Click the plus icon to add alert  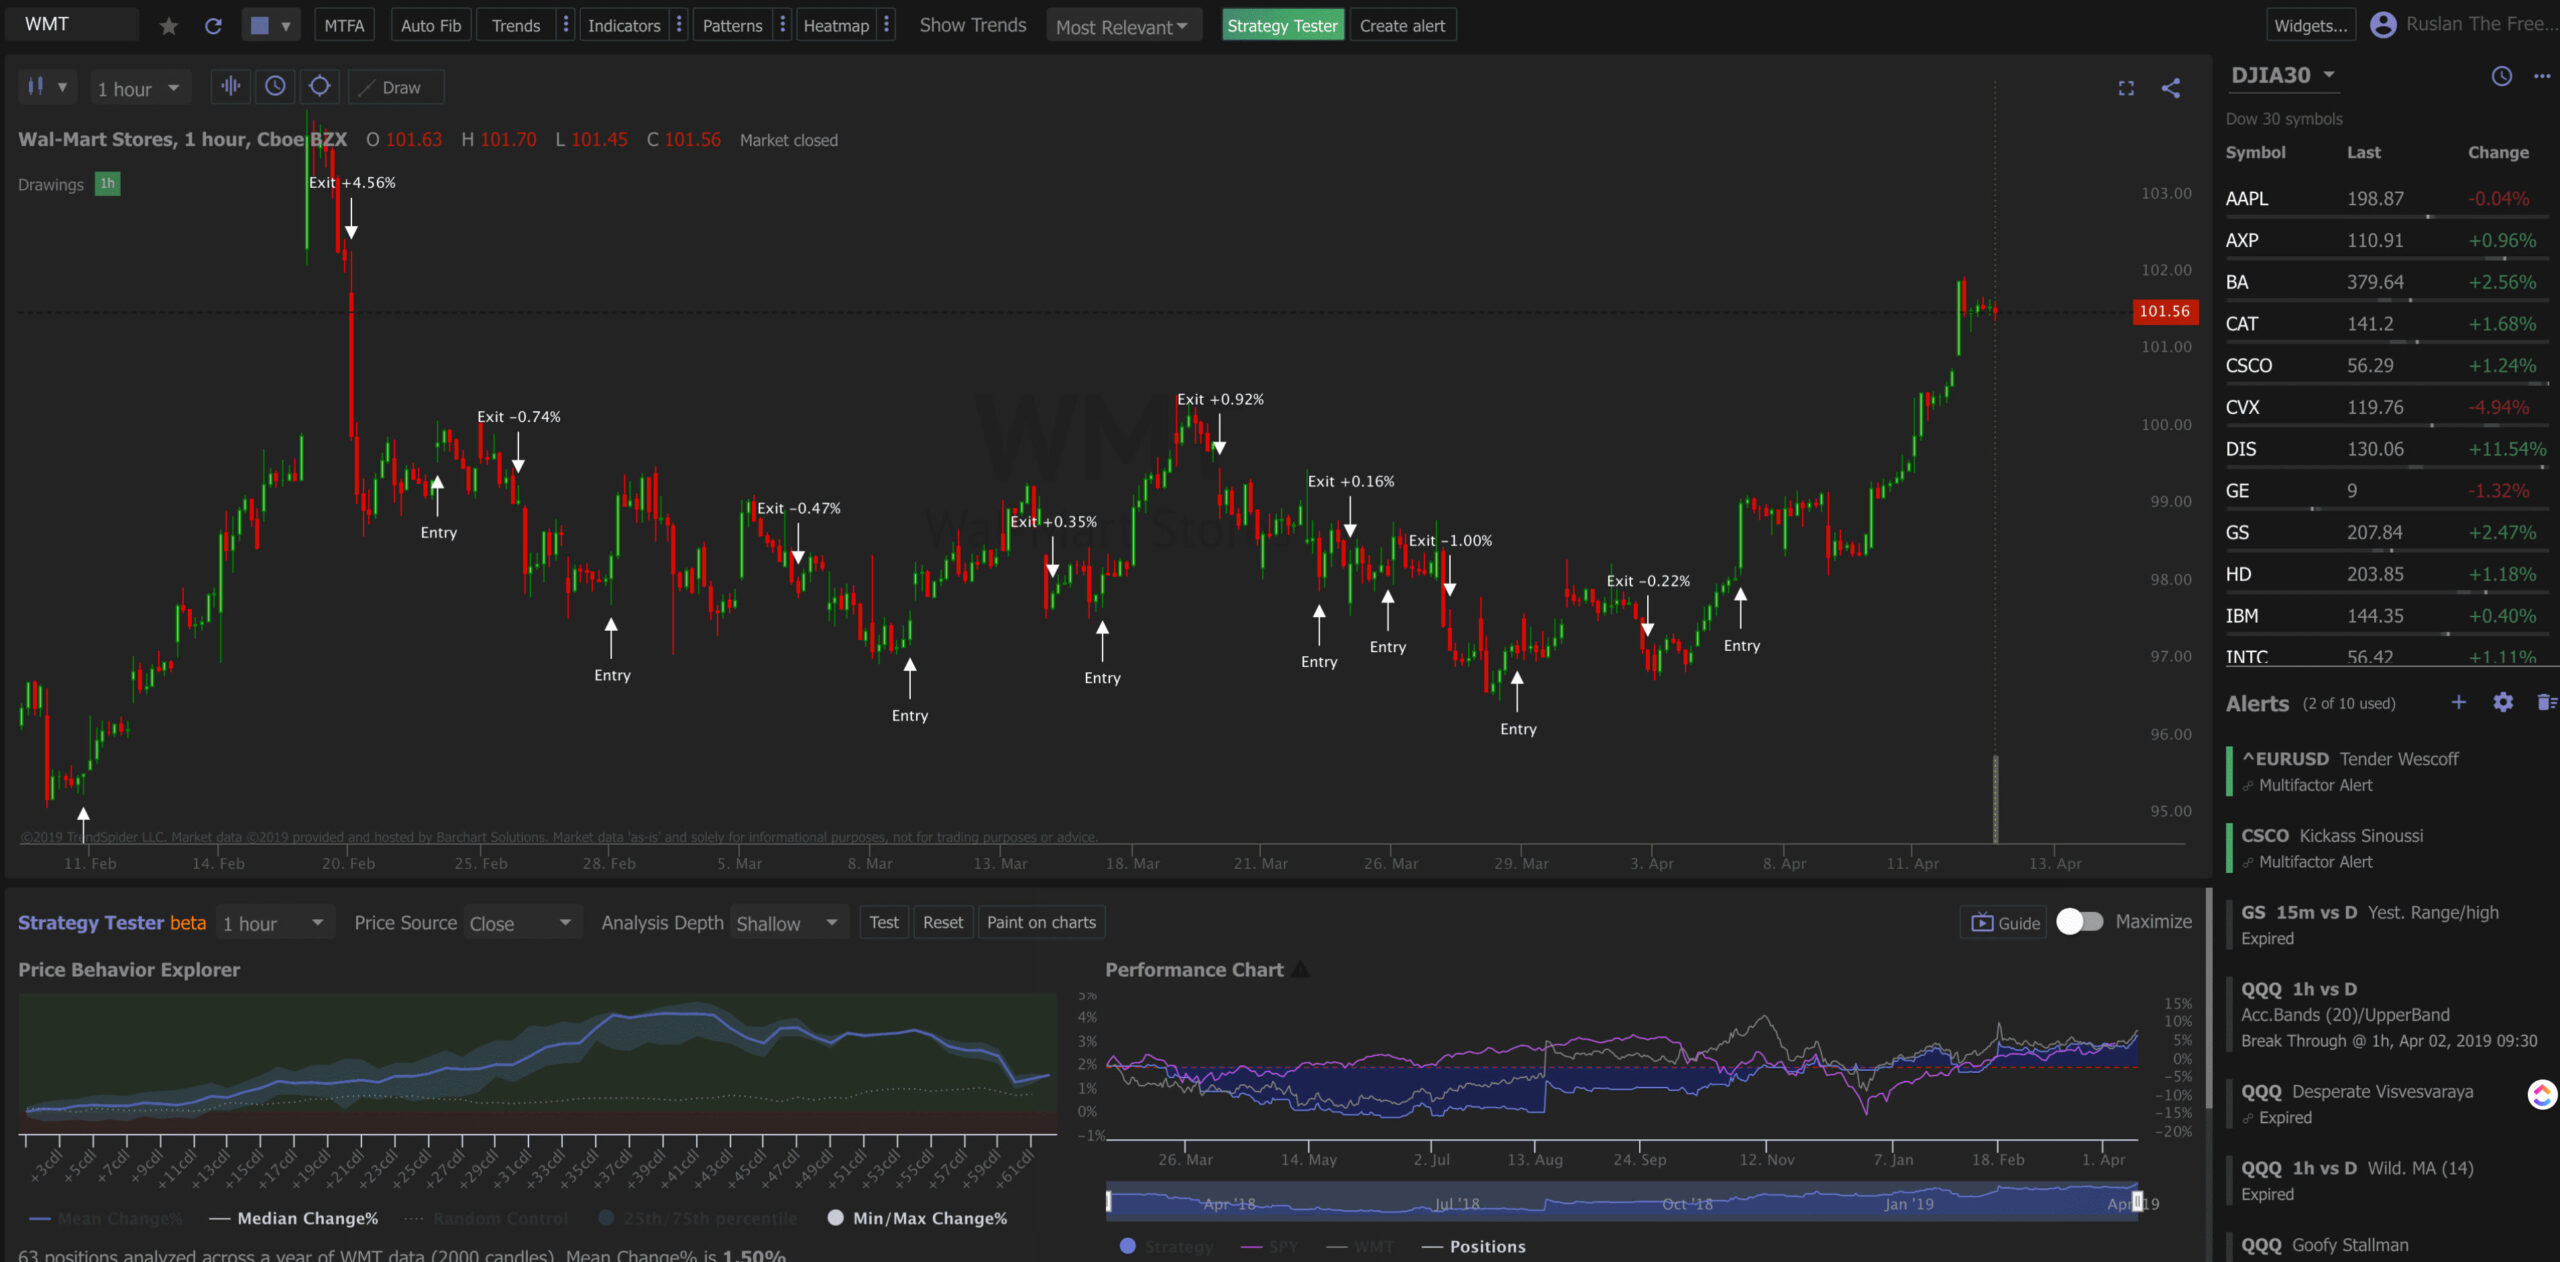2459,702
